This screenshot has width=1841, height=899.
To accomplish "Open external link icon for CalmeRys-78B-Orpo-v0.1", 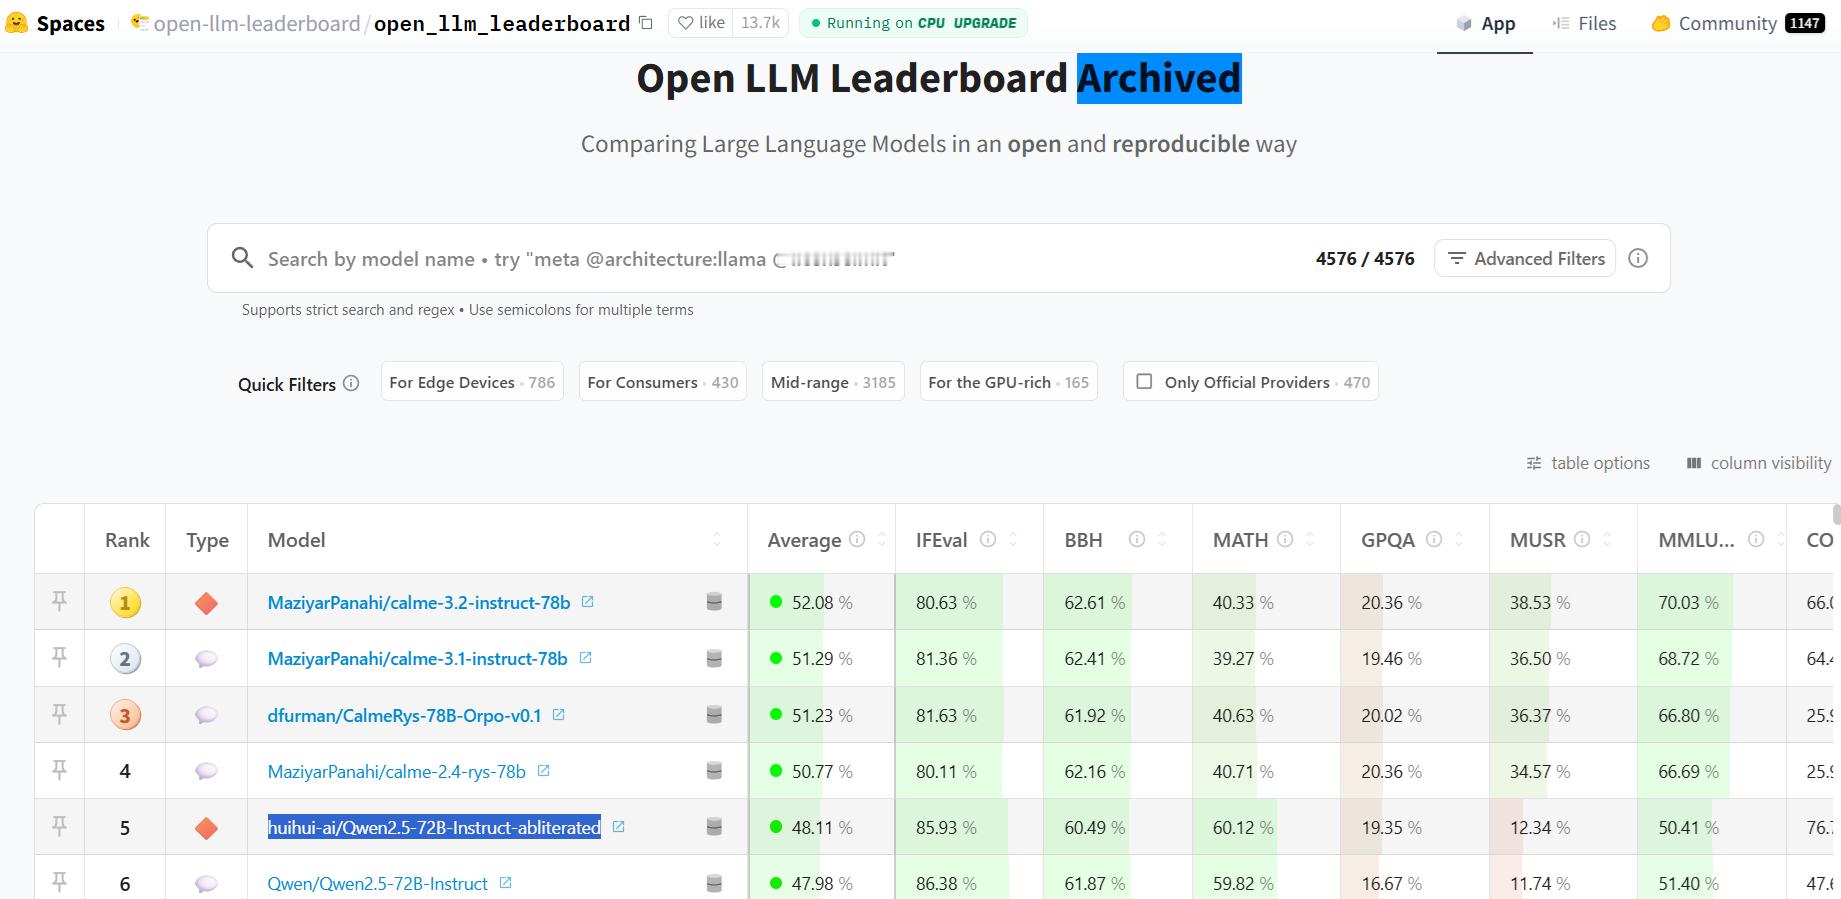I will pos(559,714).
